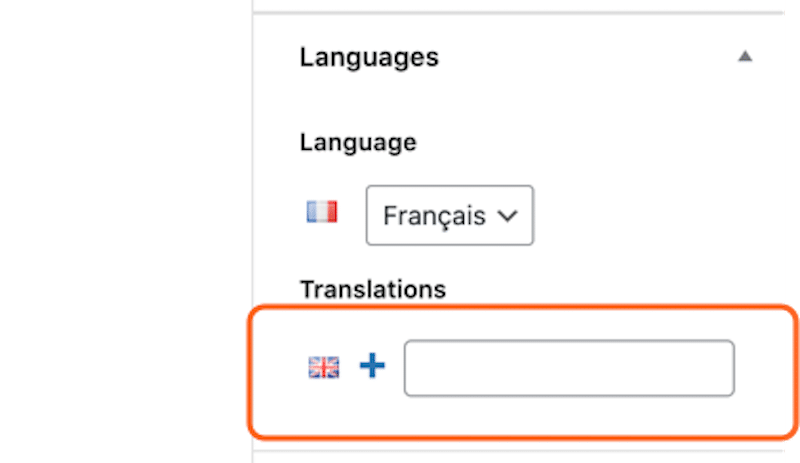This screenshot has width=800, height=463.
Task: Click the word Français in the select box
Action: pos(434,216)
